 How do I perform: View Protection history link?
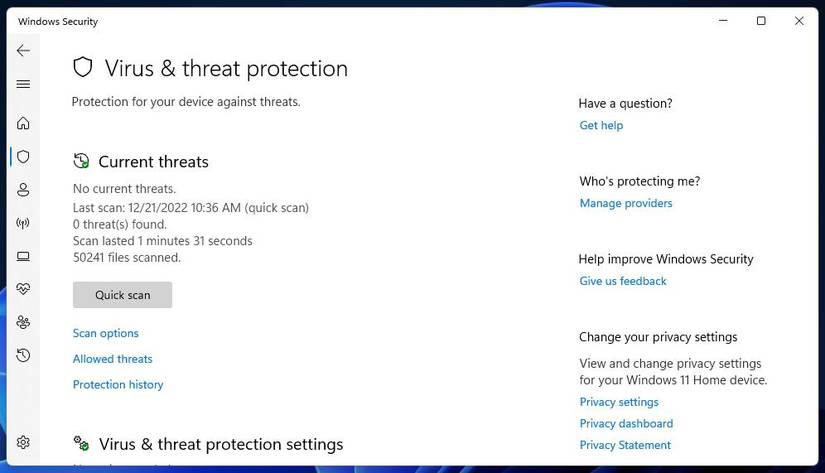click(118, 385)
